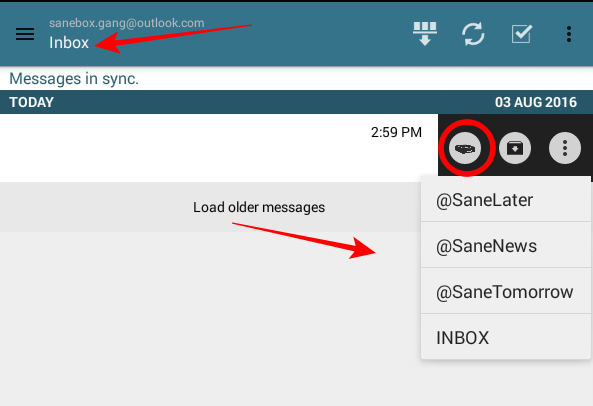The height and width of the screenshot is (406, 593).
Task: Click the circled move-to-folder icon
Action: pyautogui.click(x=465, y=148)
